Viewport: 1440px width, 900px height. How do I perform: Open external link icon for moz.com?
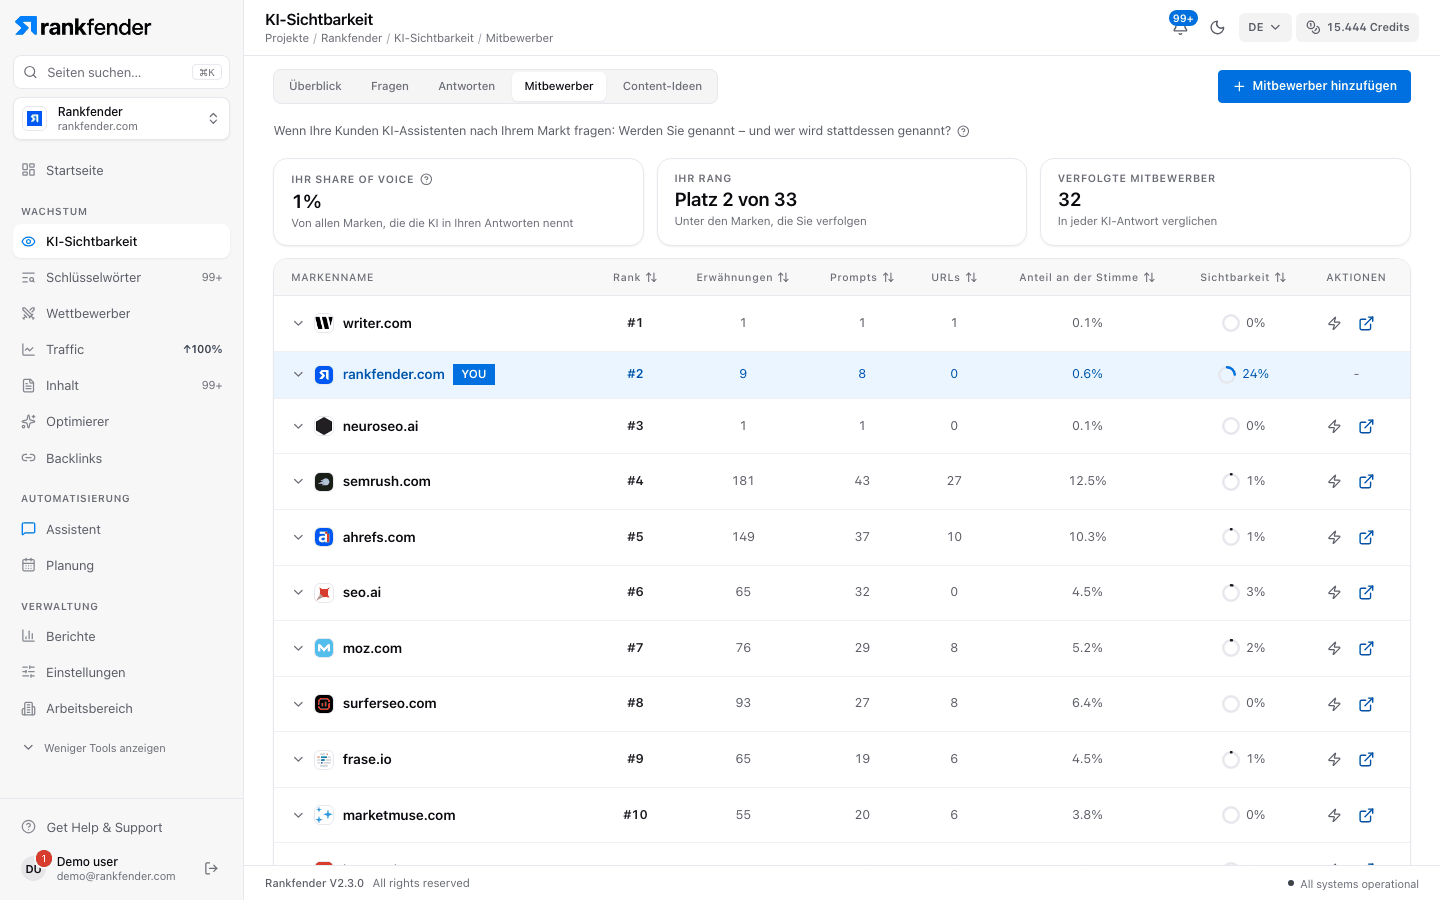coord(1366,648)
